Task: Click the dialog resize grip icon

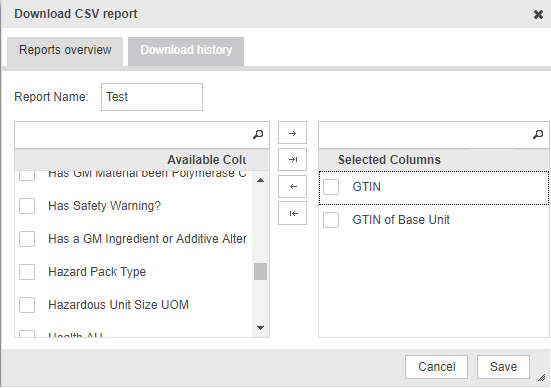Action: [x=542, y=378]
